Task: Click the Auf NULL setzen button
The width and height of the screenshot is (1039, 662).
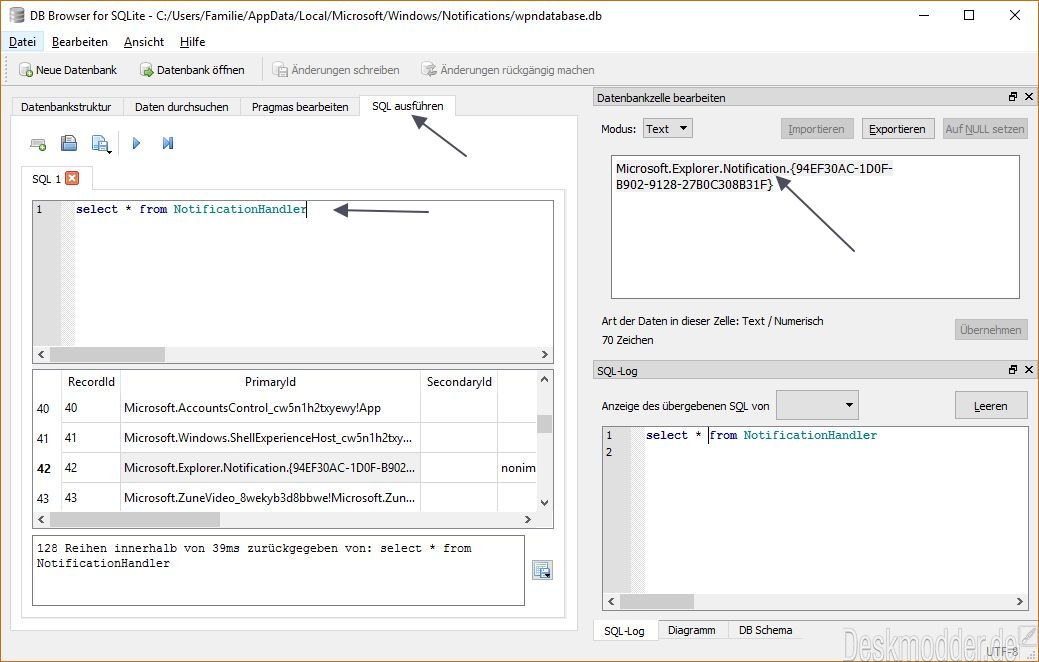Action: [x=985, y=129]
